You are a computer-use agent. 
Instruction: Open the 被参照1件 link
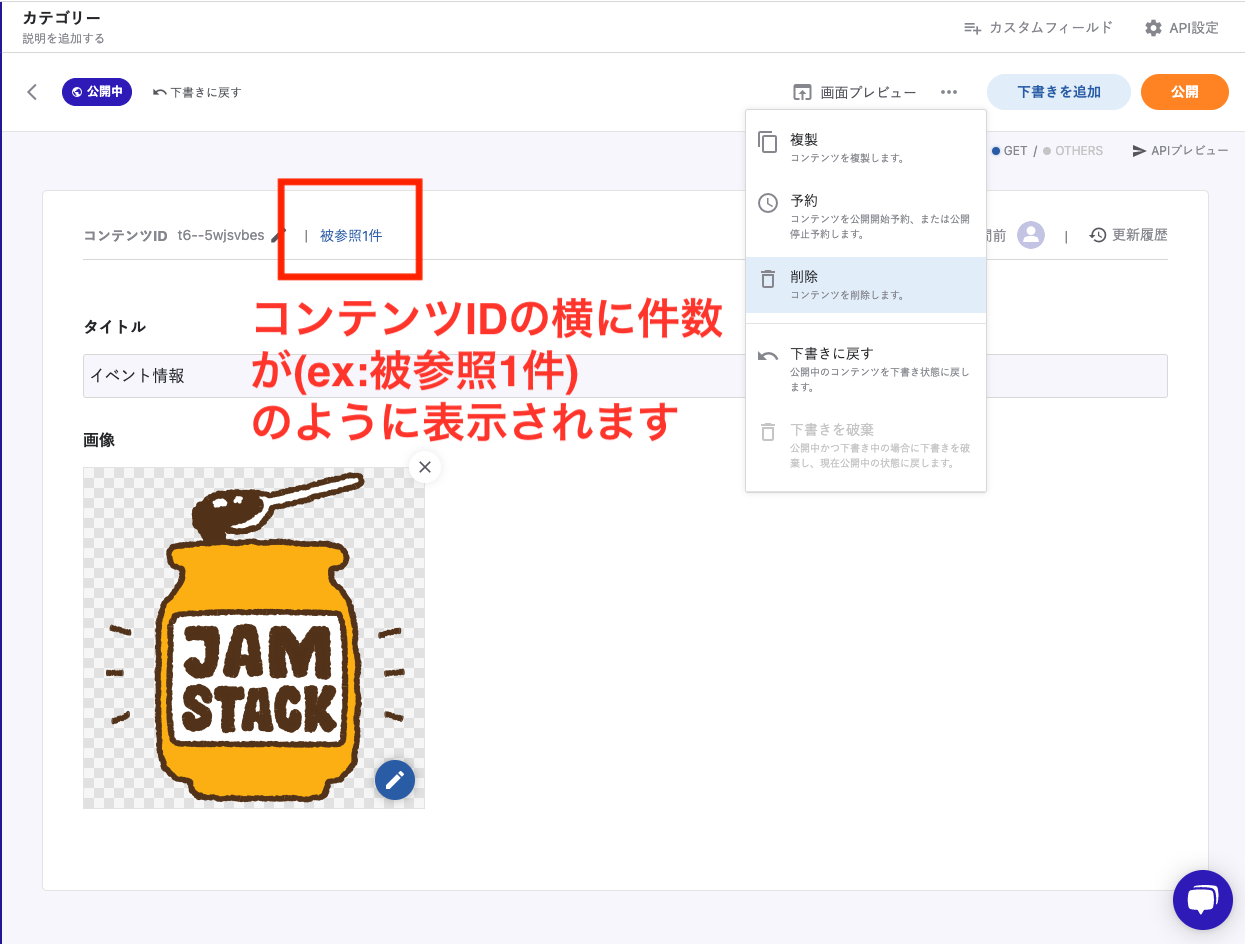coord(351,236)
